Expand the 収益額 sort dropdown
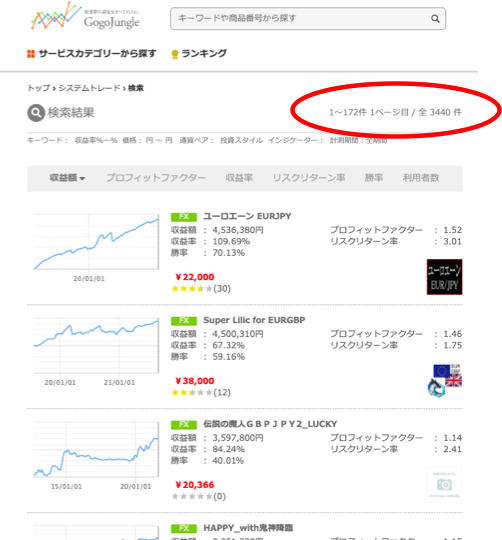The width and height of the screenshot is (502, 540). point(67,178)
